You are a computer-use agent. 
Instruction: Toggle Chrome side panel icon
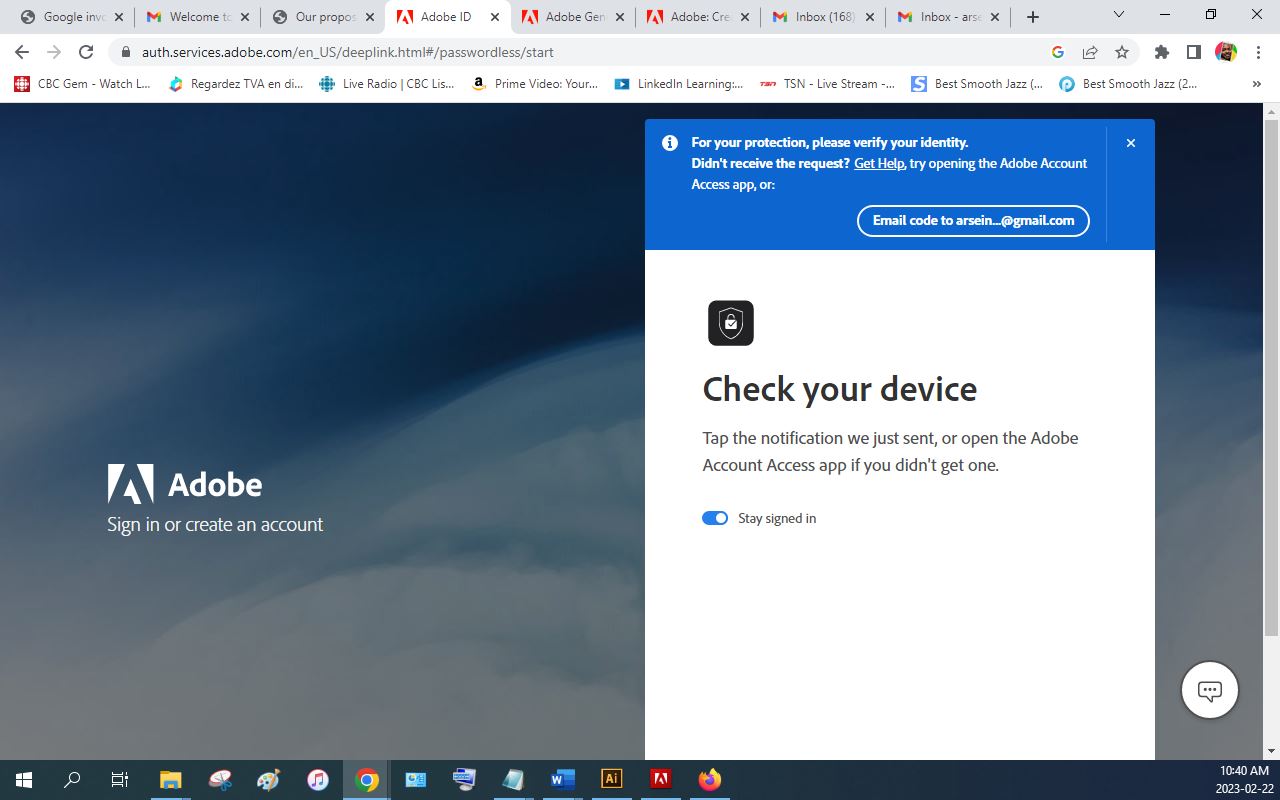click(x=1193, y=52)
